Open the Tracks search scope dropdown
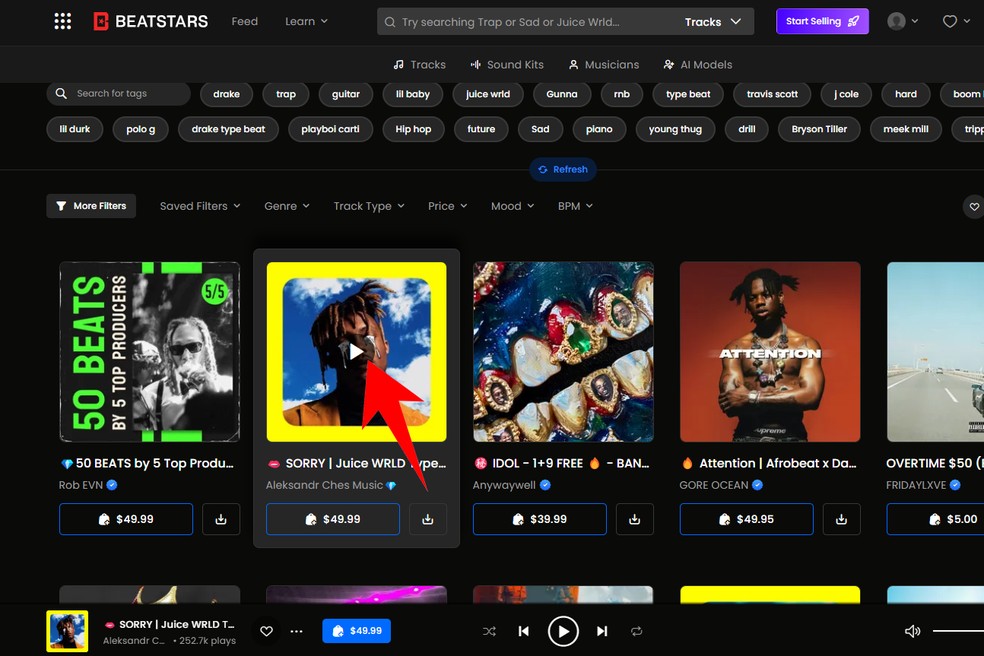Image resolution: width=984 pixels, height=656 pixels. (713, 22)
